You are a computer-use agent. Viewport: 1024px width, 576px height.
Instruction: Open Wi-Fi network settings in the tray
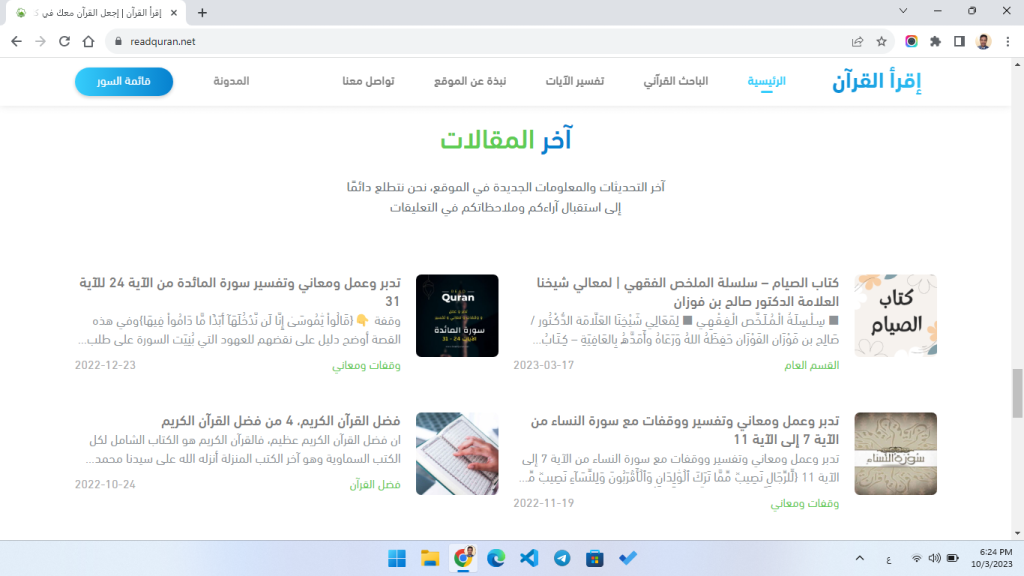pos(917,558)
